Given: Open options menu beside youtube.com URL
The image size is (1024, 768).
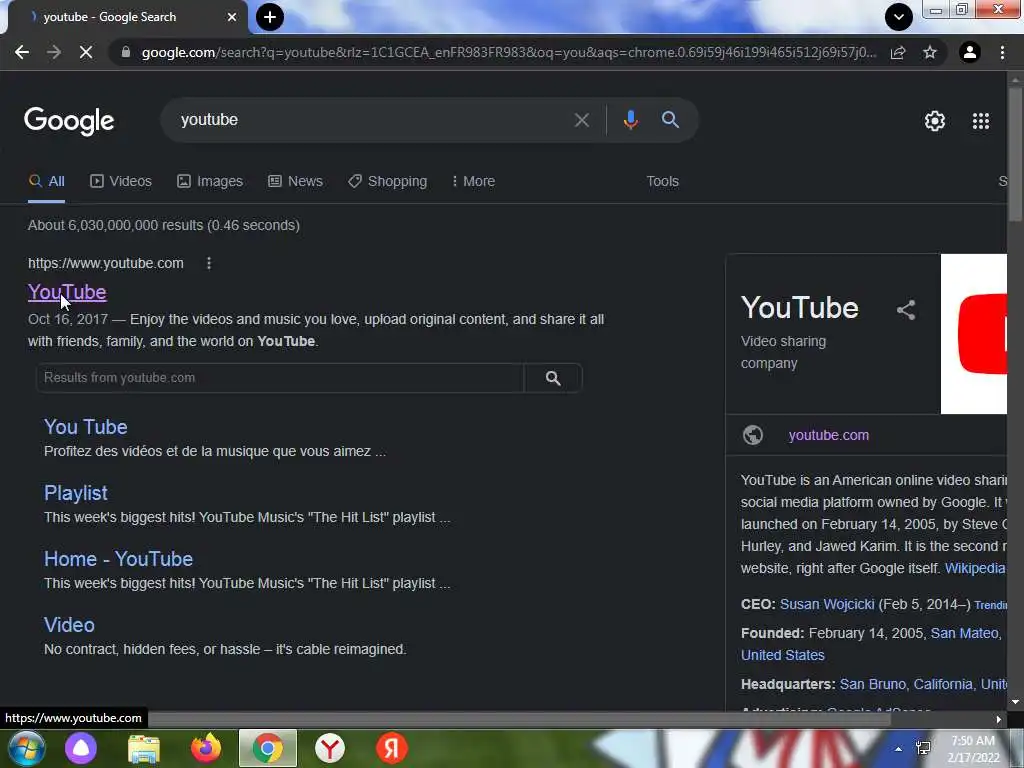Looking at the screenshot, I should [208, 263].
